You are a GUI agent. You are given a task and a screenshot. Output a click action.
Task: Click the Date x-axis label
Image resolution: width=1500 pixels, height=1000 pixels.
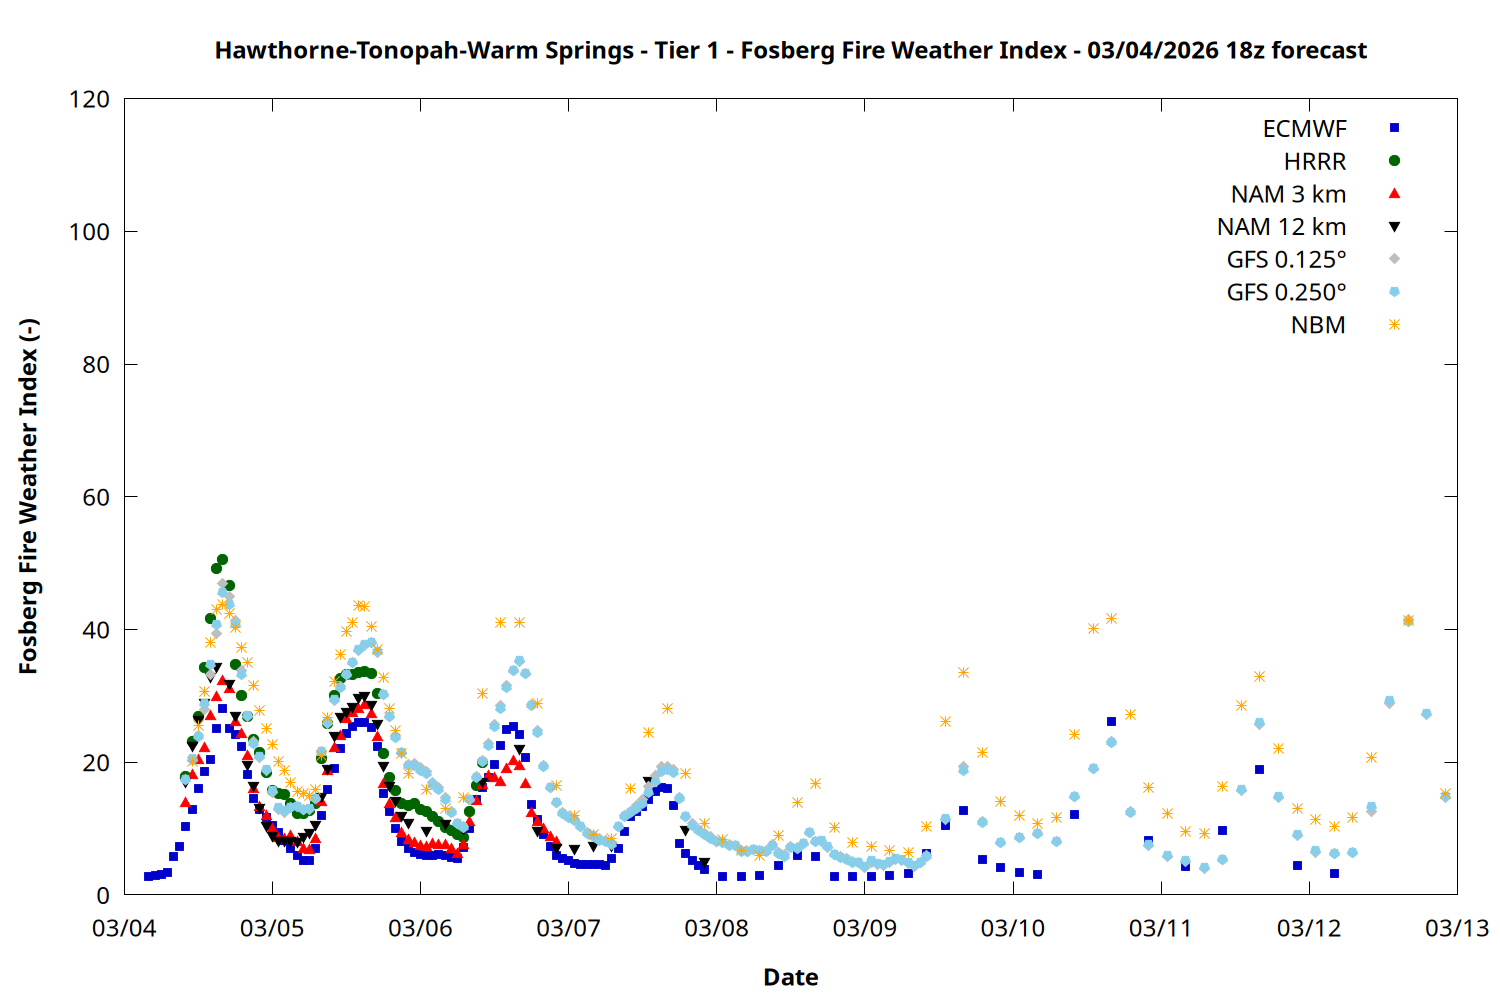click(x=790, y=977)
